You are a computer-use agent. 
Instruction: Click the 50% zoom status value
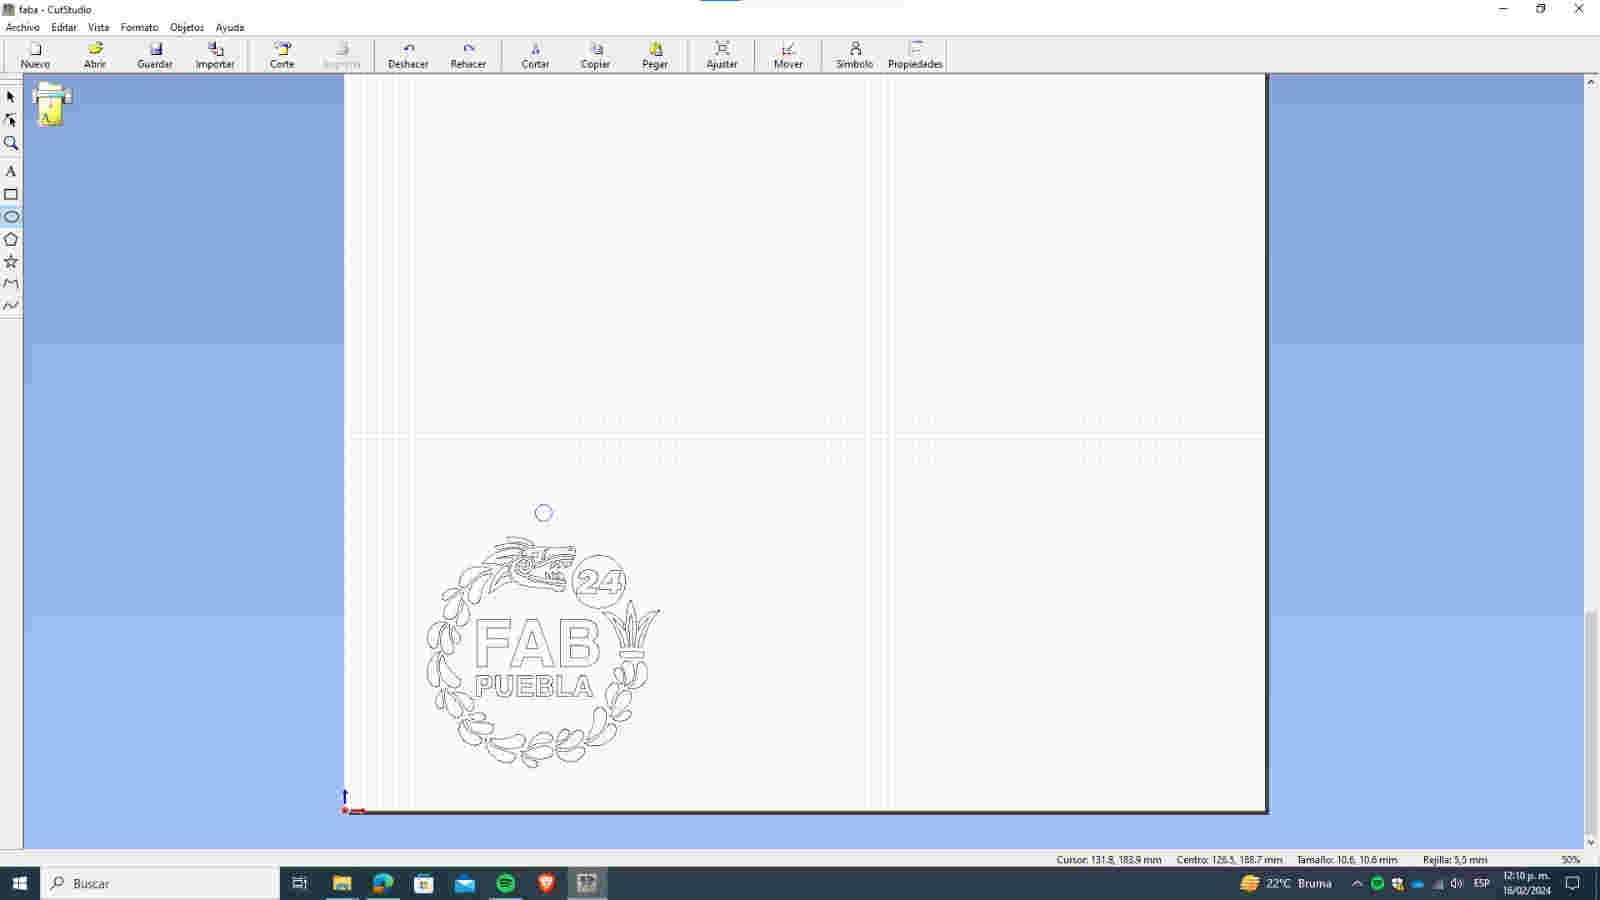pyautogui.click(x=1571, y=860)
